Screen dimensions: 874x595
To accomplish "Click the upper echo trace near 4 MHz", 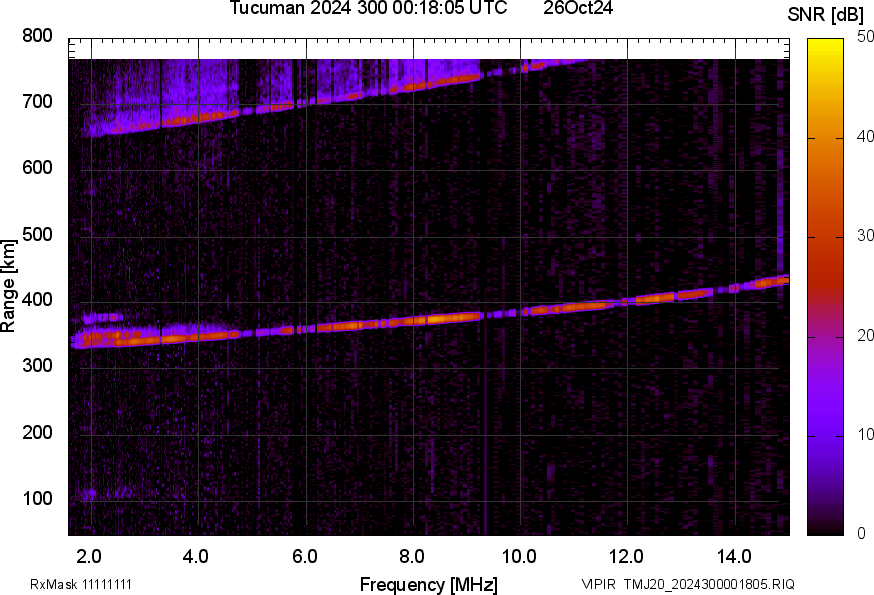I will (197, 118).
